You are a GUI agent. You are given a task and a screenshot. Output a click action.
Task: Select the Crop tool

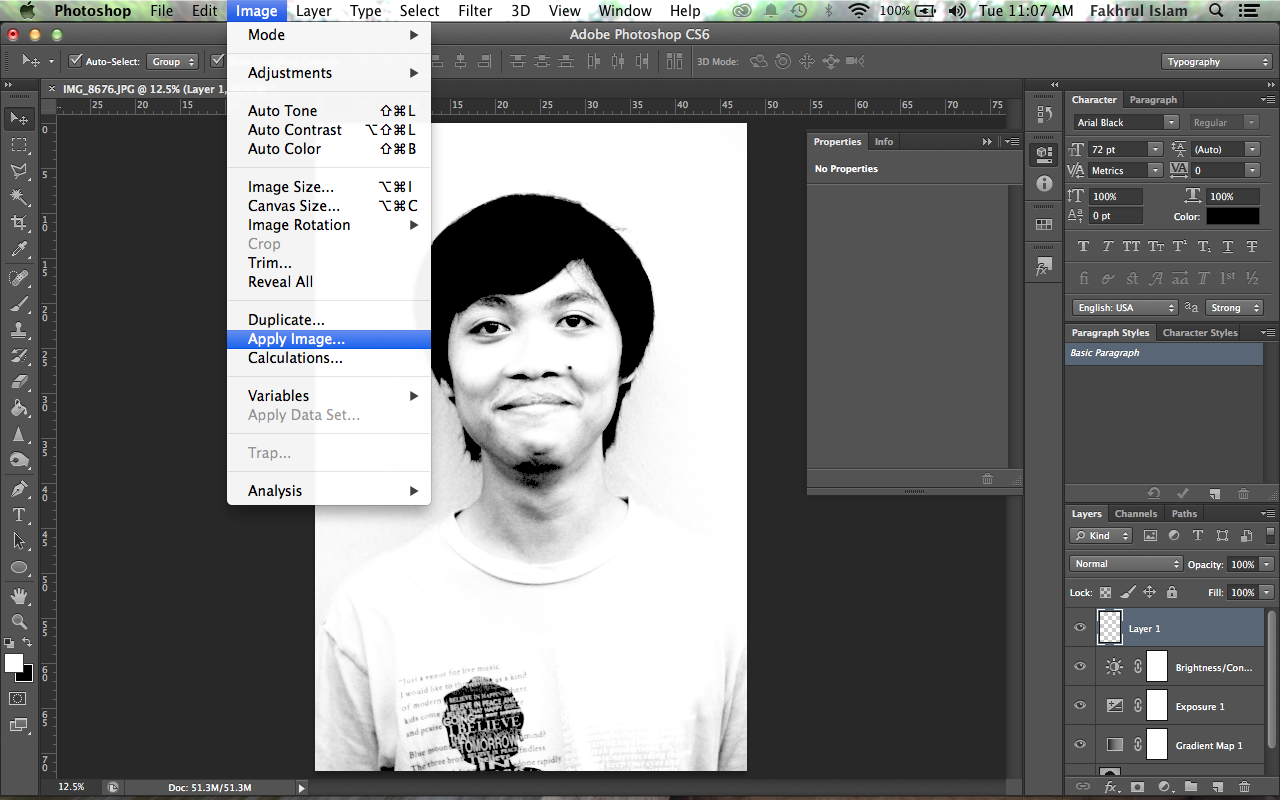point(19,223)
